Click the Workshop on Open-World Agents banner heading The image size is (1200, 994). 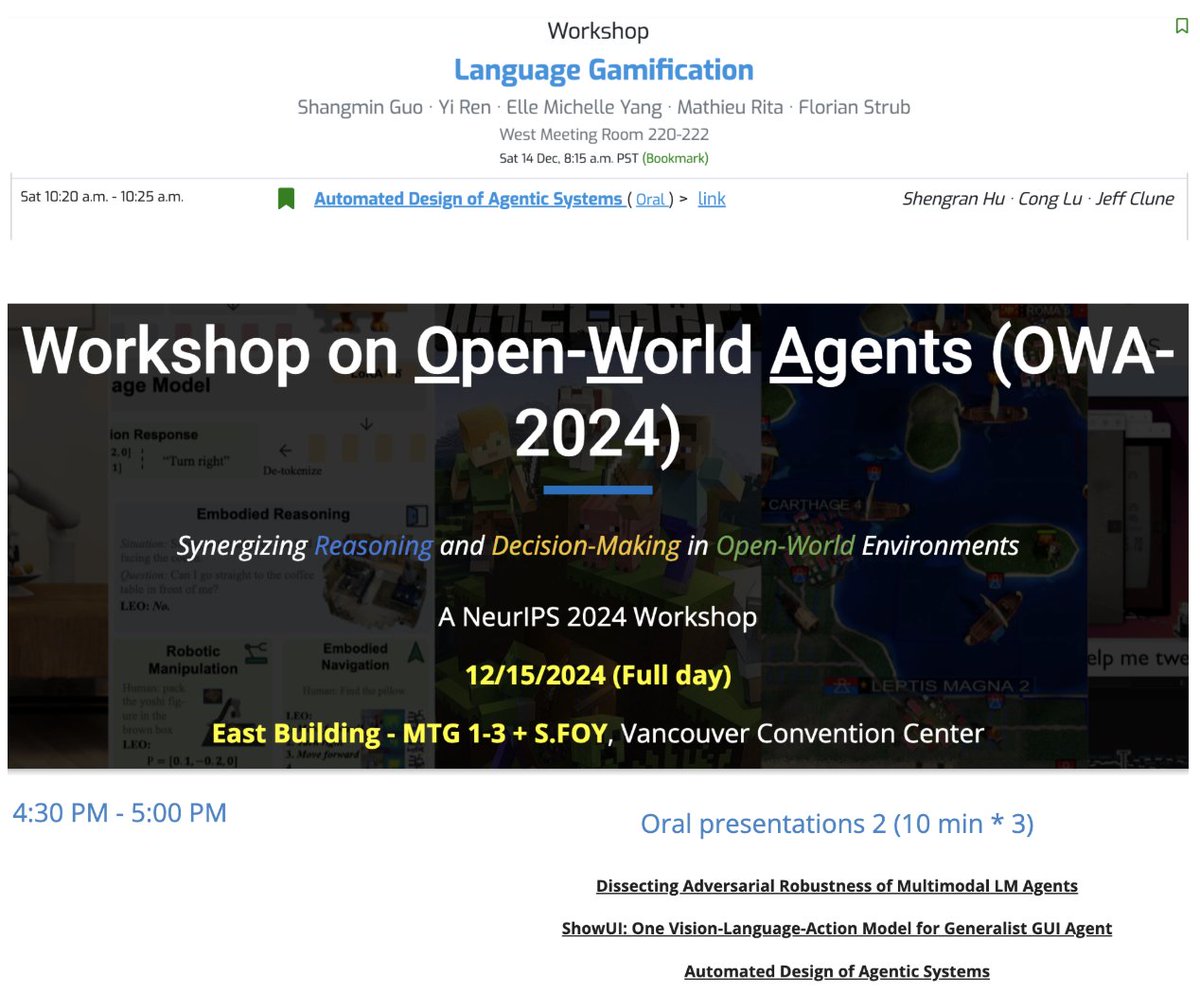pyautogui.click(x=598, y=393)
